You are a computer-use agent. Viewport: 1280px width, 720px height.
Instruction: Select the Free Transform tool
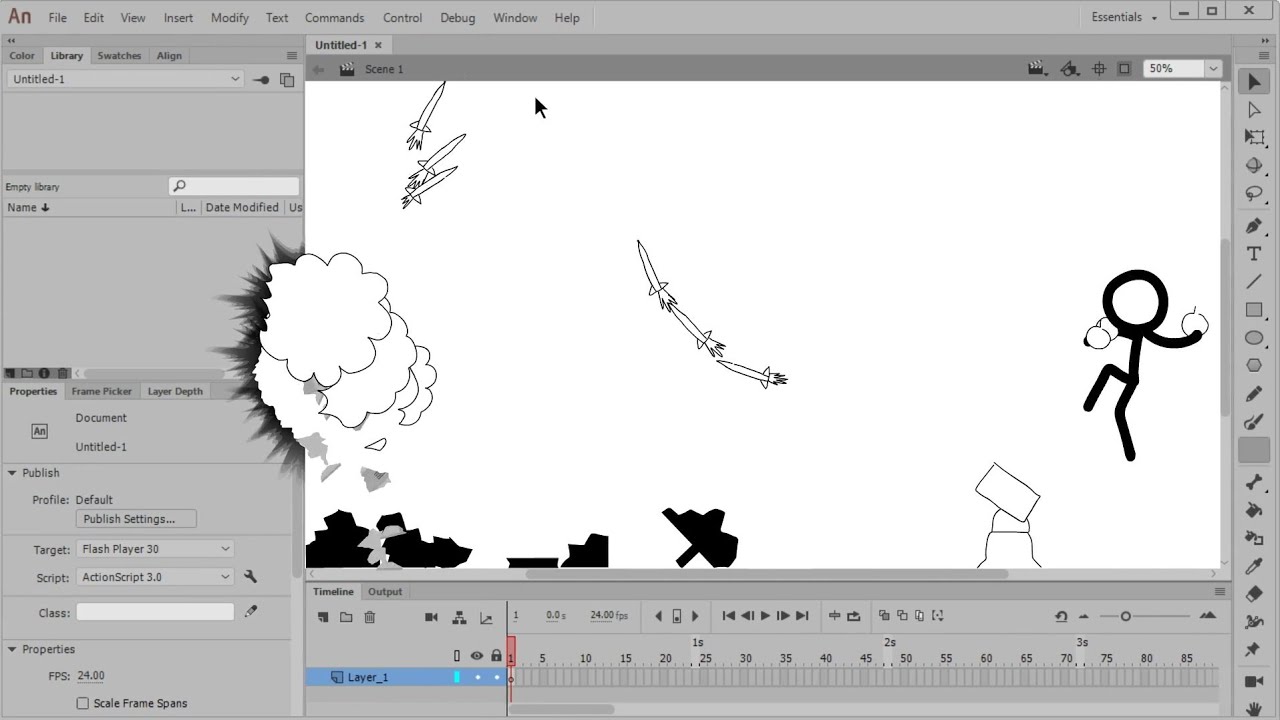pos(1254,138)
